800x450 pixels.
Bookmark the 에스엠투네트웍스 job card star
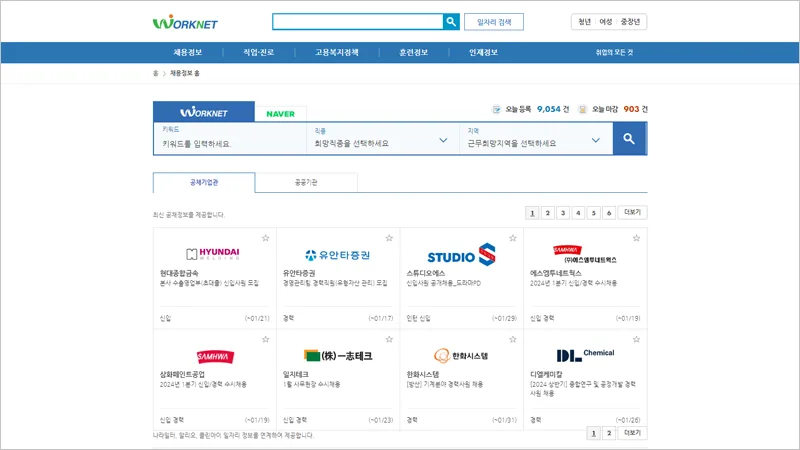tap(636, 238)
